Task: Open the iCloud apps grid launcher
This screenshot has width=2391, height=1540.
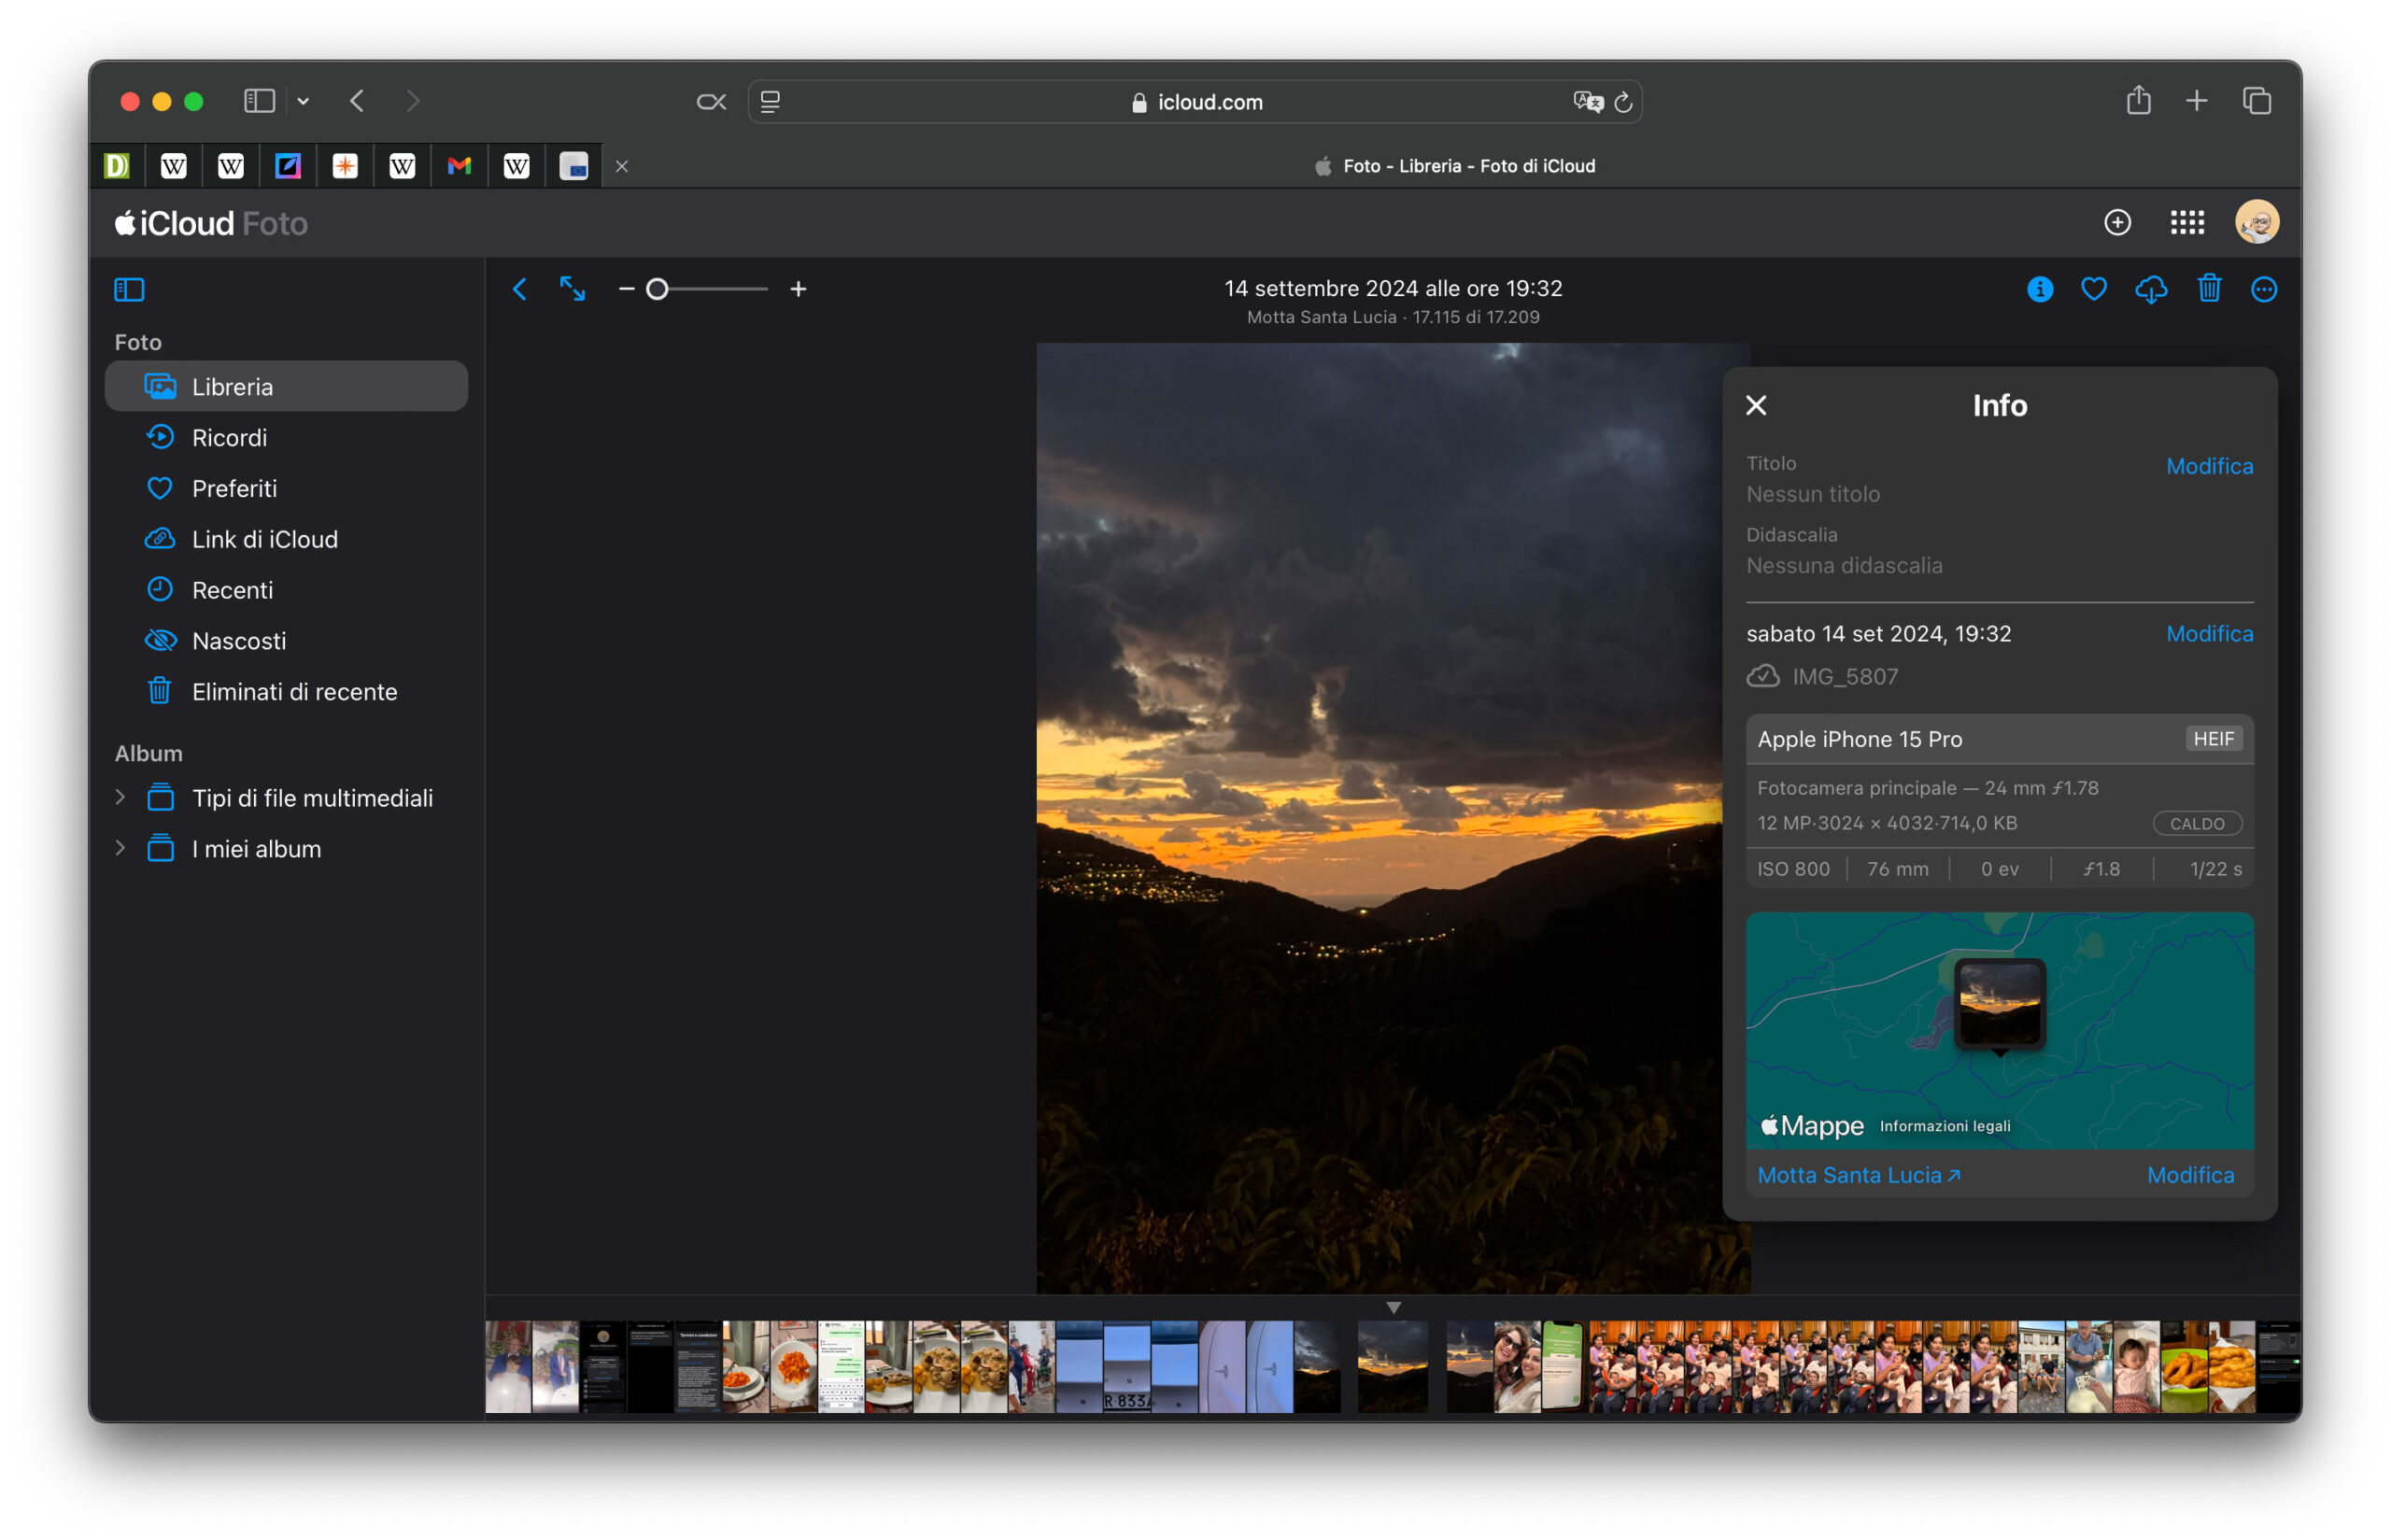Action: tap(2186, 222)
